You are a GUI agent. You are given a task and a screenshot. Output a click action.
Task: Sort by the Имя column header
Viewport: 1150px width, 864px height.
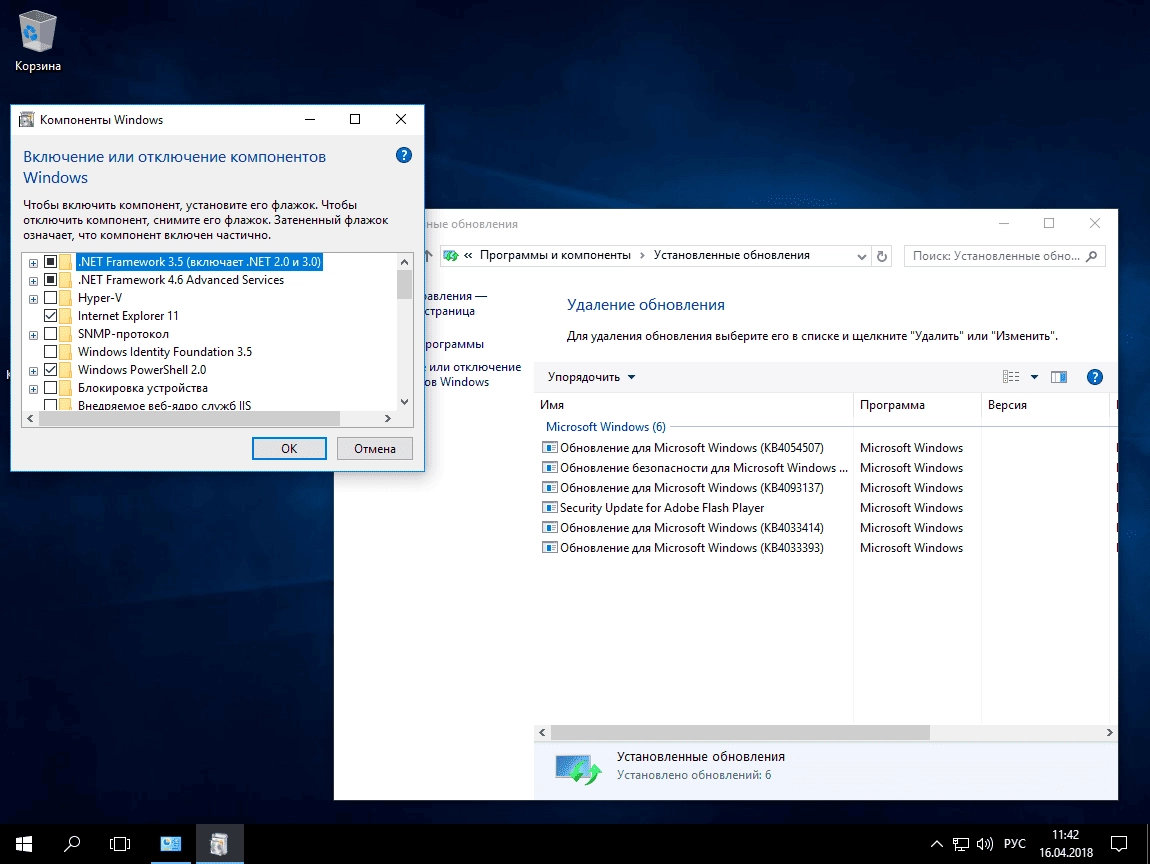(x=694, y=405)
